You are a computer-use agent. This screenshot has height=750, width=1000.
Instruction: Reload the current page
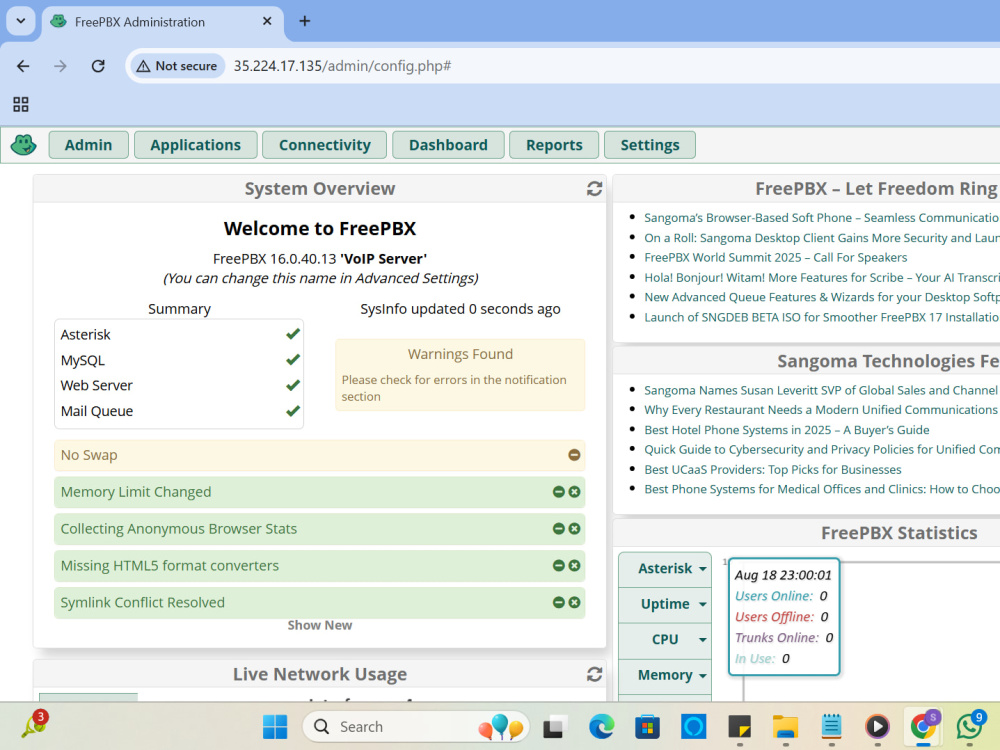98,66
